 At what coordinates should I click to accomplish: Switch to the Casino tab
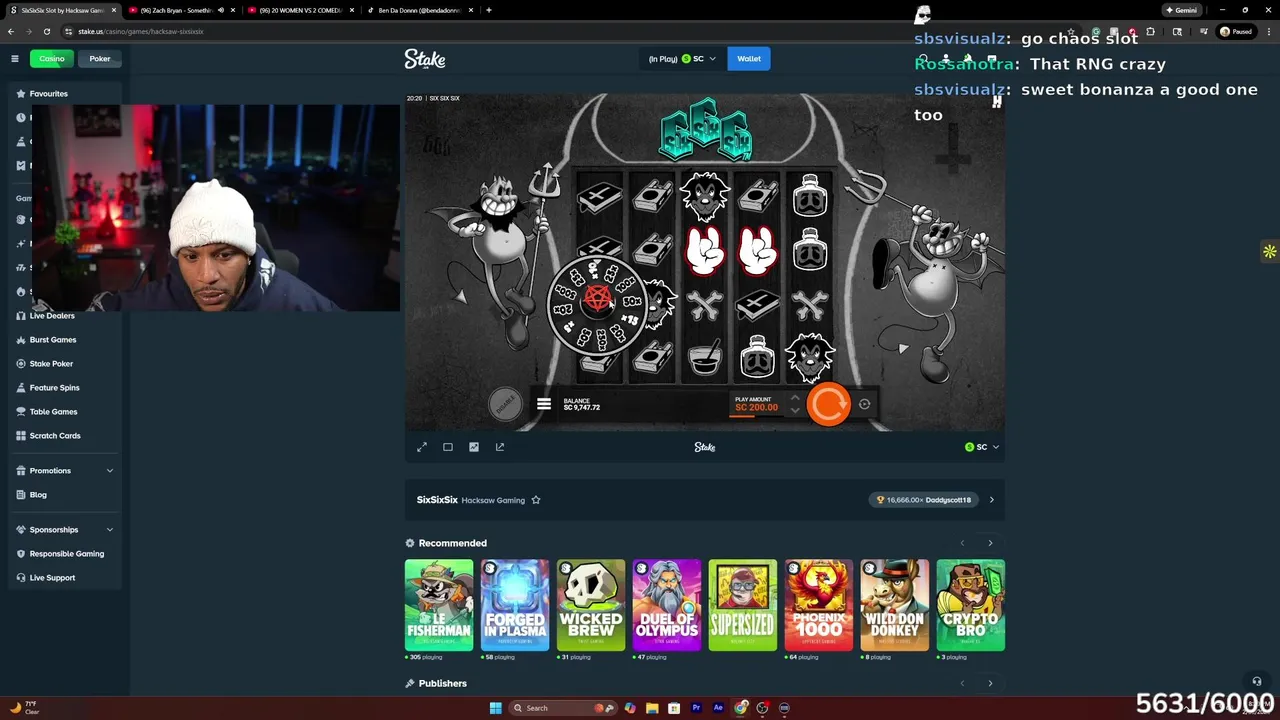click(52, 59)
